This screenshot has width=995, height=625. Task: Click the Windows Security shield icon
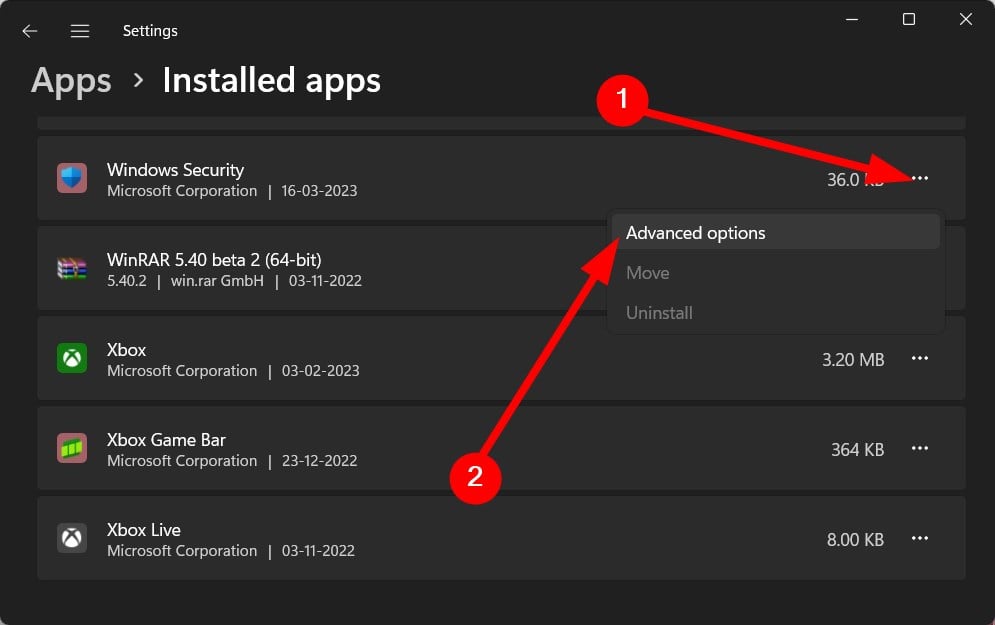pyautogui.click(x=72, y=178)
